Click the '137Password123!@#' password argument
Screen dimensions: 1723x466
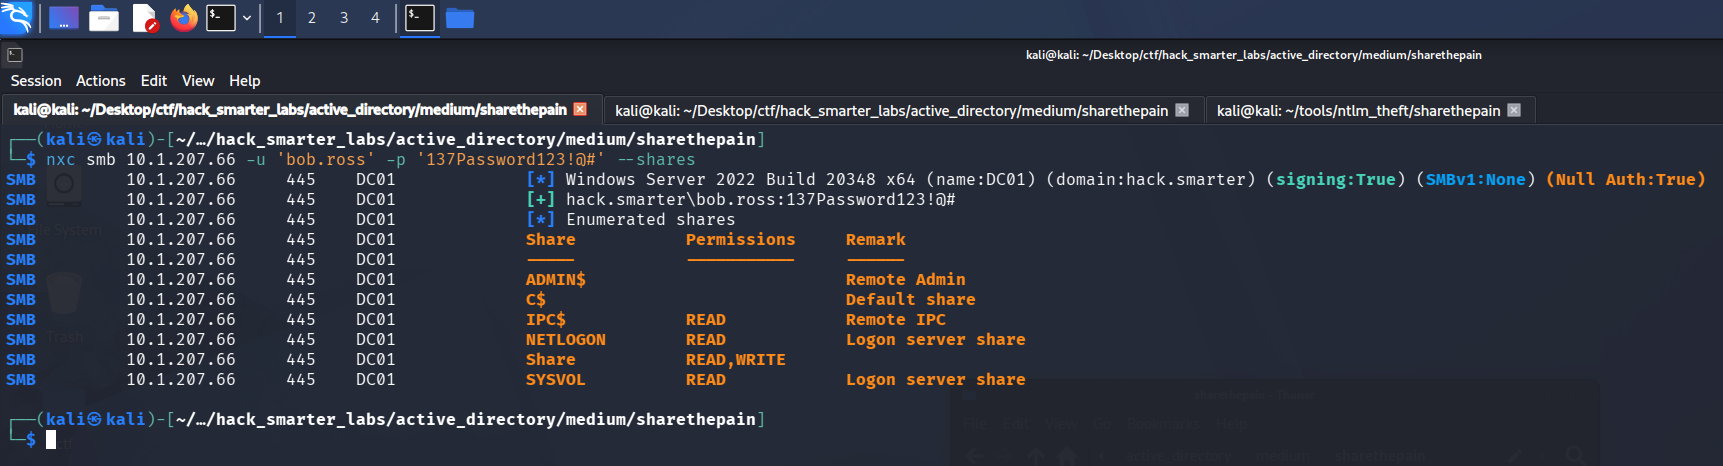511,160
